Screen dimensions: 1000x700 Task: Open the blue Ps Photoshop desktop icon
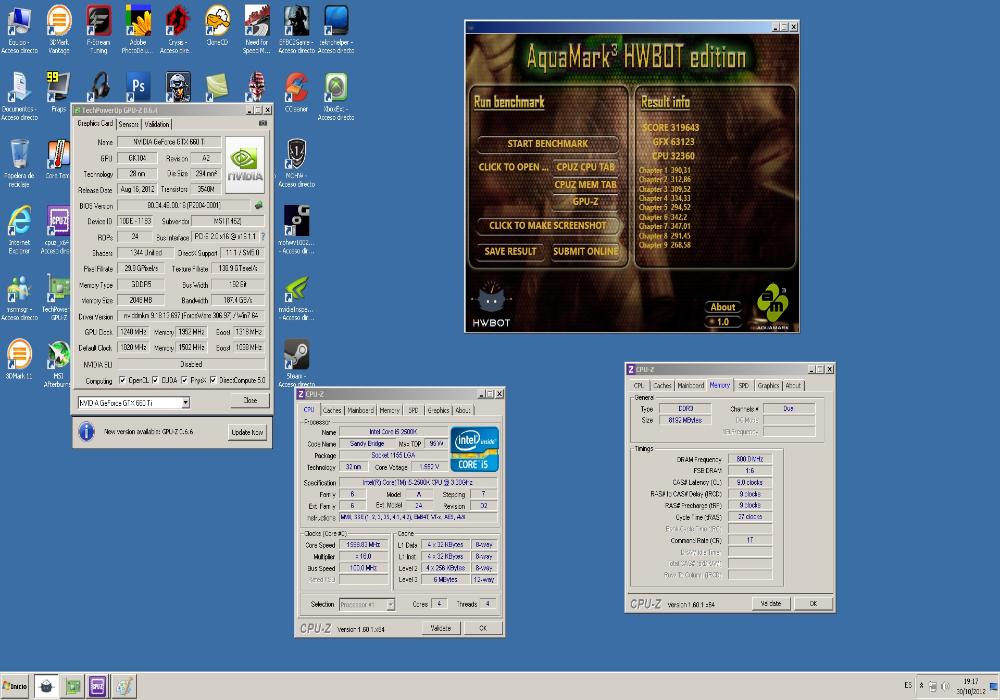[138, 85]
